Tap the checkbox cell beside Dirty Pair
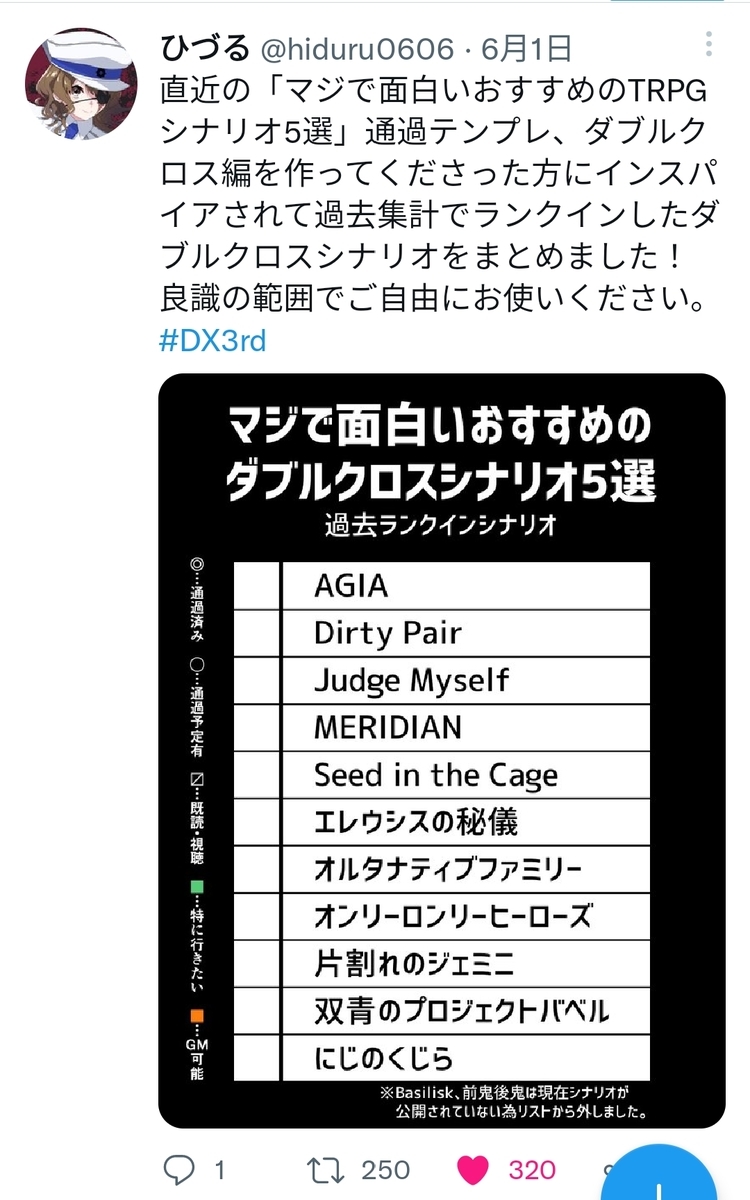The height and width of the screenshot is (1200, 750). tap(257, 633)
